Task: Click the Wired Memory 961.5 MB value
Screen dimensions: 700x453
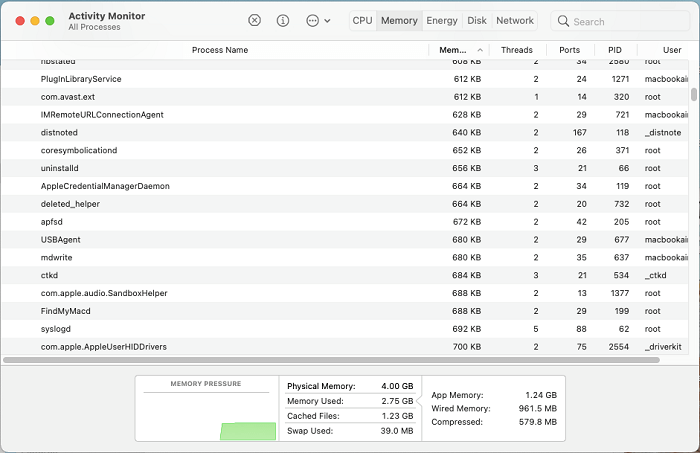Action: [x=538, y=408]
